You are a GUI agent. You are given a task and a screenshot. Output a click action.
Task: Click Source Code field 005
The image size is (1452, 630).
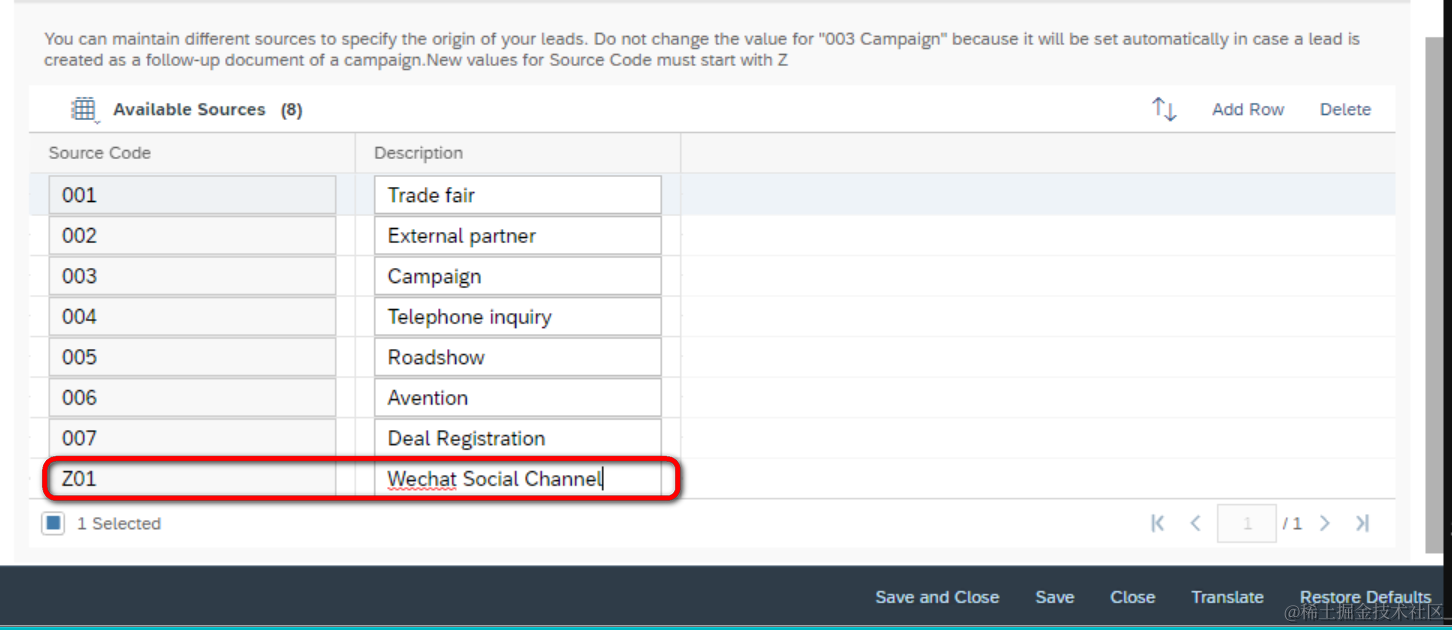(192, 357)
